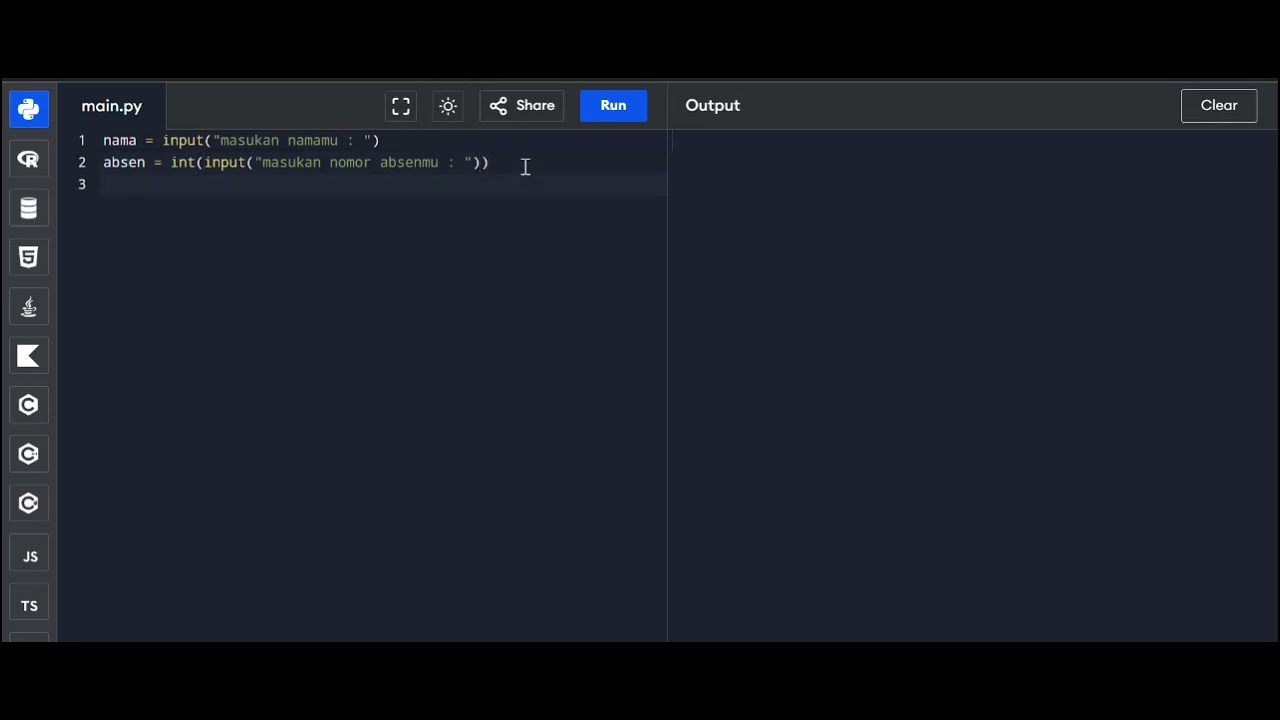The image size is (1280, 720).
Task: Click line number 1 in the gutter
Action: click(82, 141)
